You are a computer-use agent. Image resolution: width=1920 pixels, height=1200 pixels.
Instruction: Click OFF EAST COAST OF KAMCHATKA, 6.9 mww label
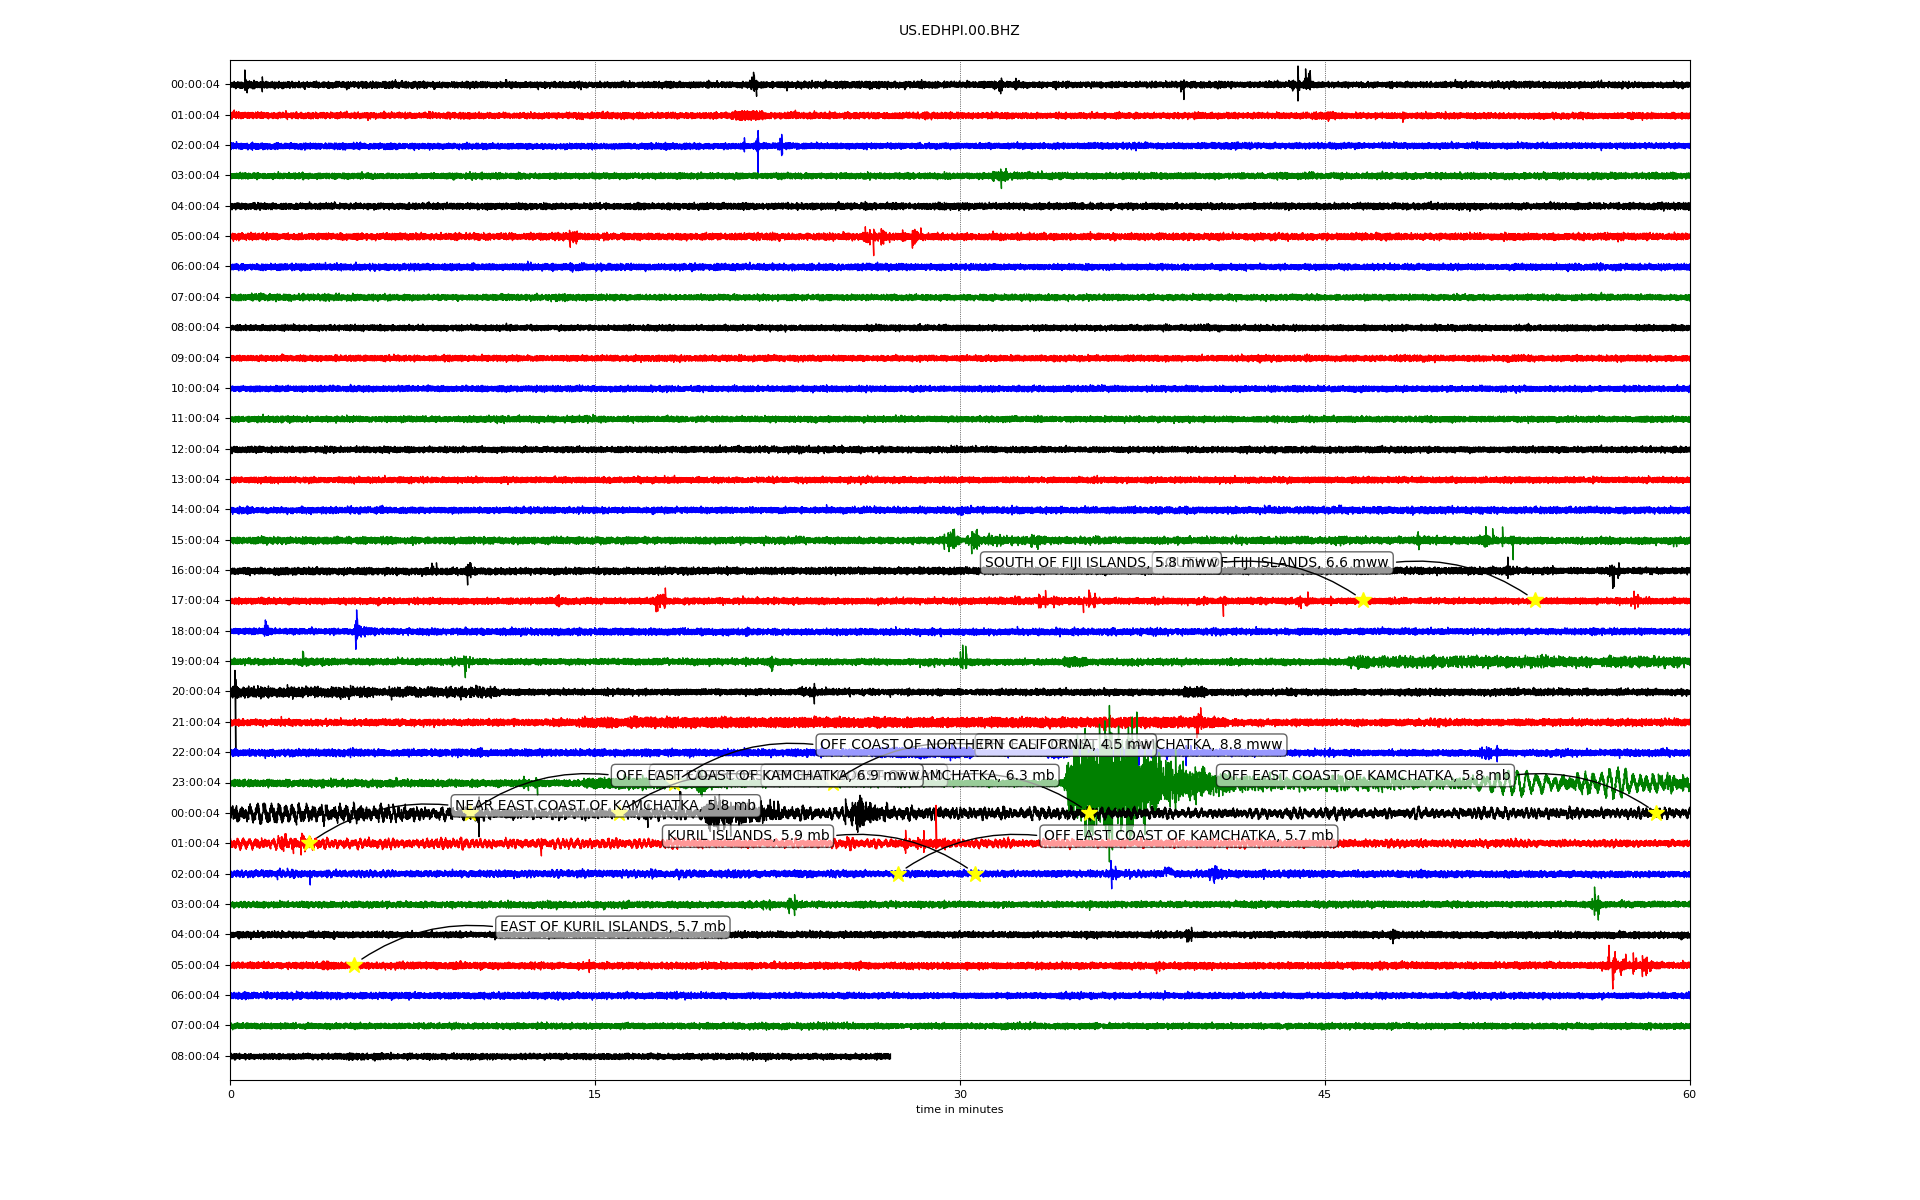pyautogui.click(x=767, y=776)
